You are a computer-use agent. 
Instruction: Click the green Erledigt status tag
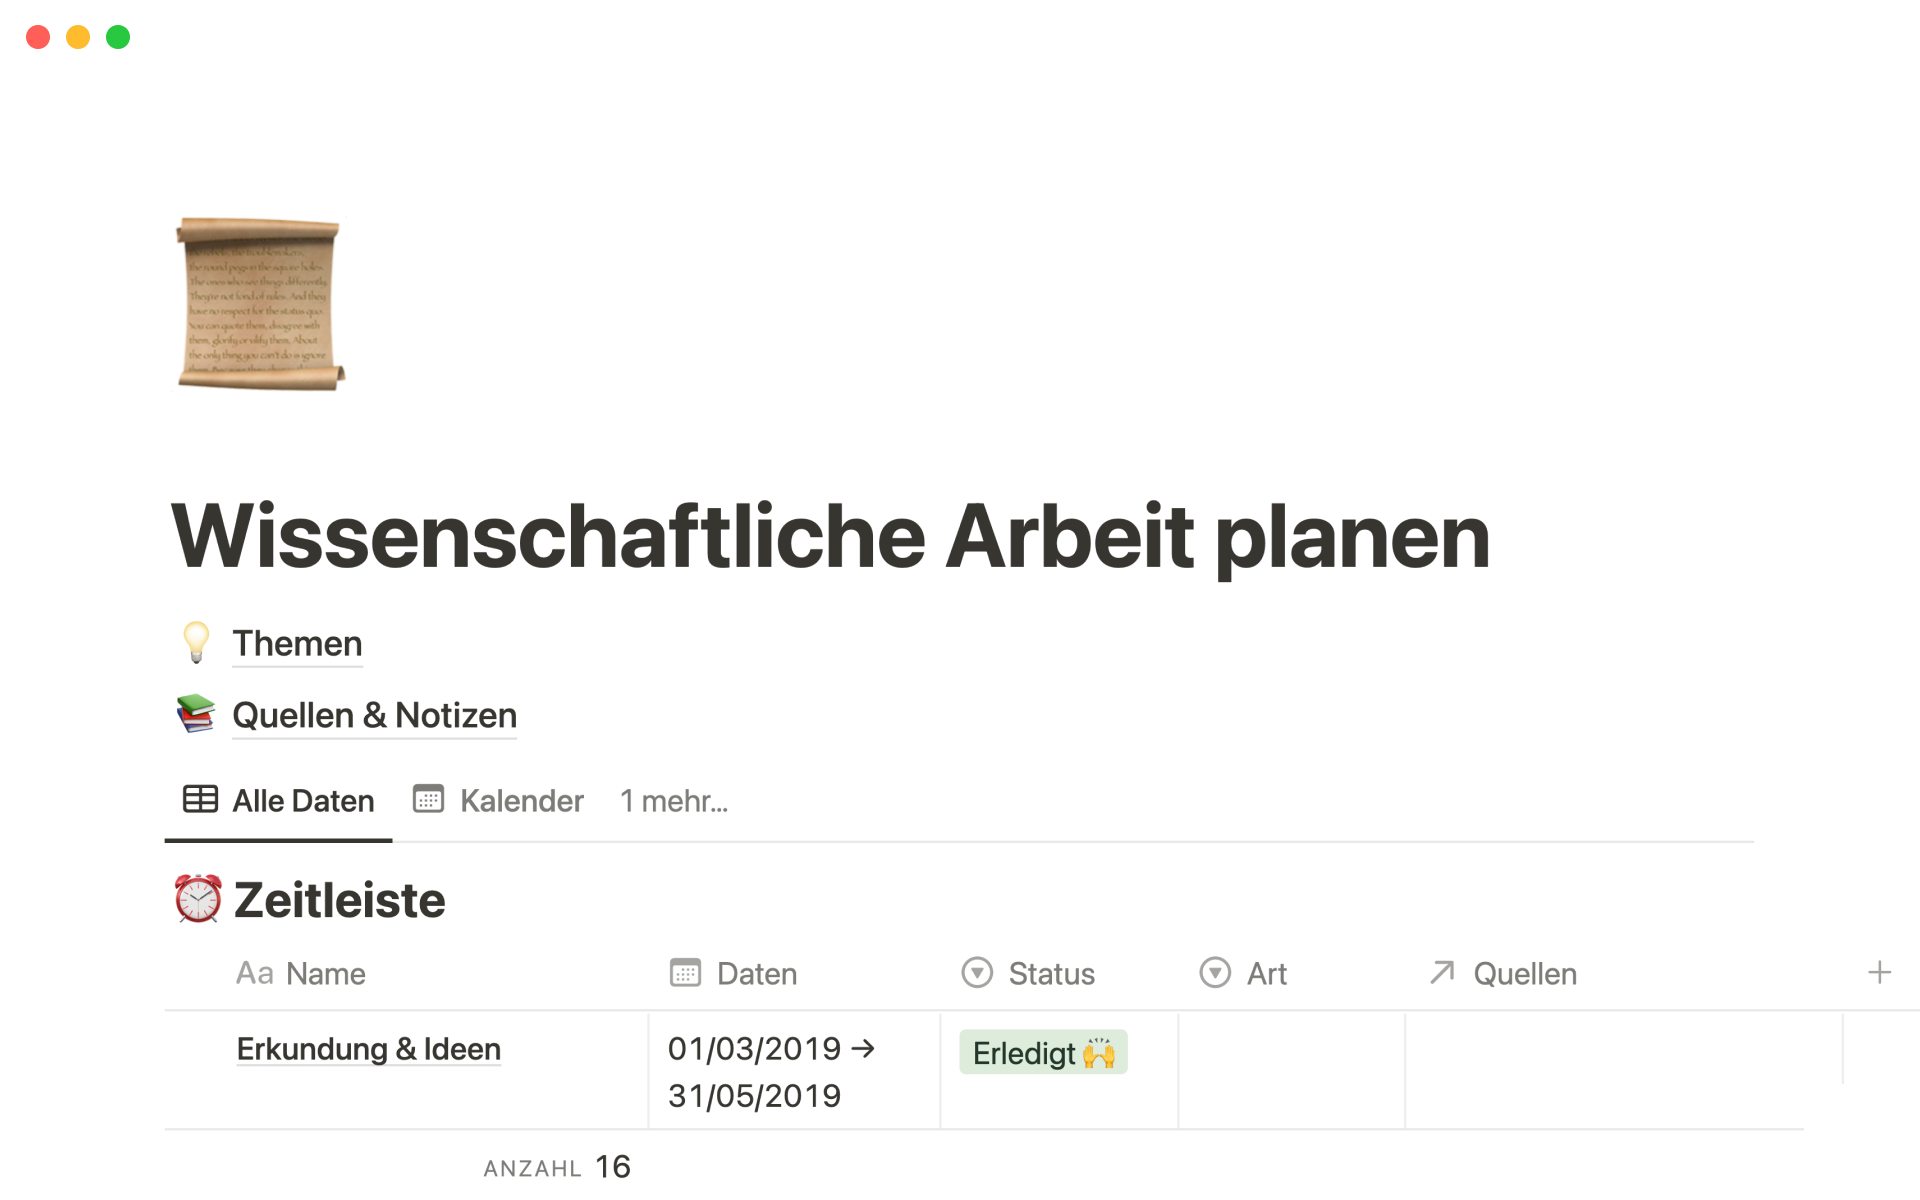click(x=1042, y=1053)
